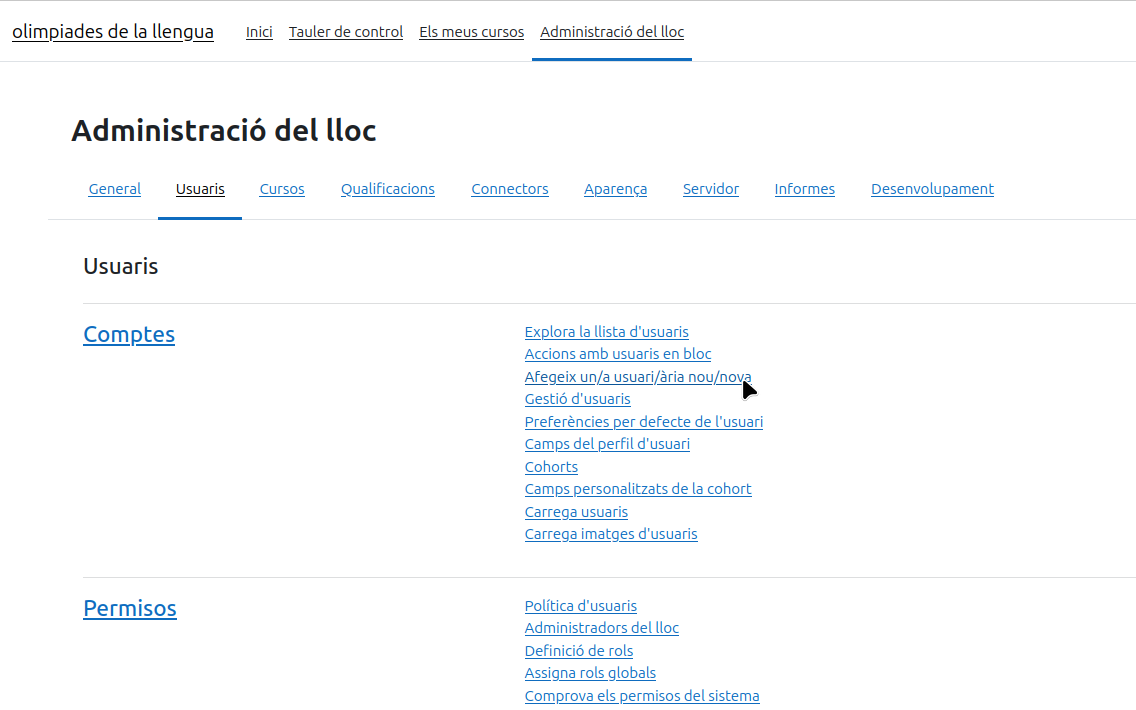Switch to the General tab
This screenshot has height=710, width=1136.
115,189
